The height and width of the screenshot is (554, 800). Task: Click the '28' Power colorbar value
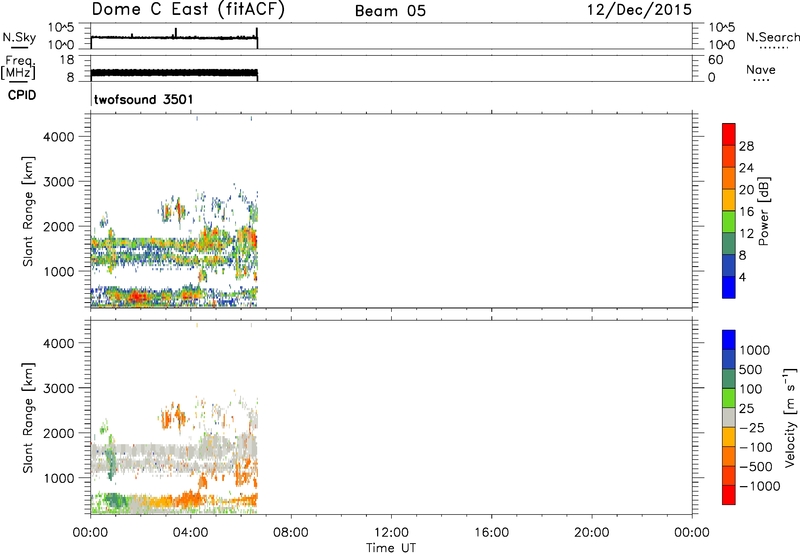pos(746,146)
